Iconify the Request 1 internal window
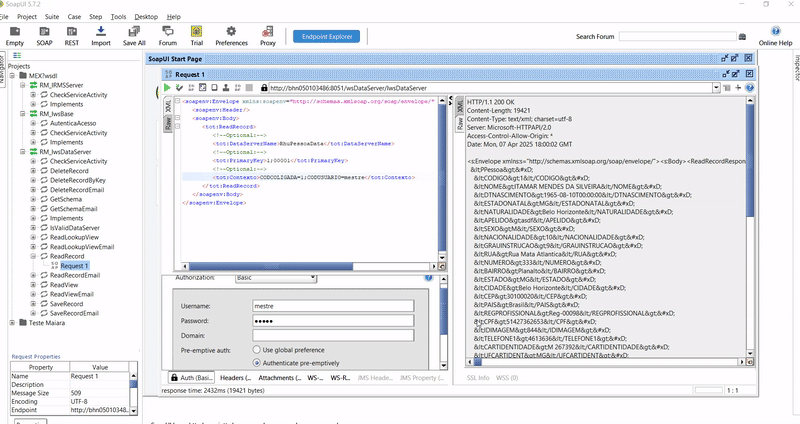This screenshot has width=800, height=424. pos(726,74)
